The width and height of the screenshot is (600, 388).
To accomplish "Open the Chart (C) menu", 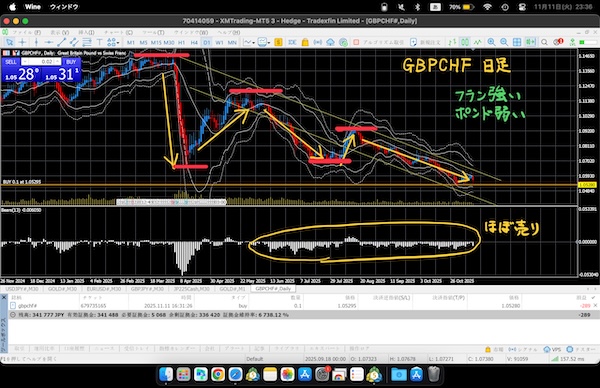I will 118,33.
